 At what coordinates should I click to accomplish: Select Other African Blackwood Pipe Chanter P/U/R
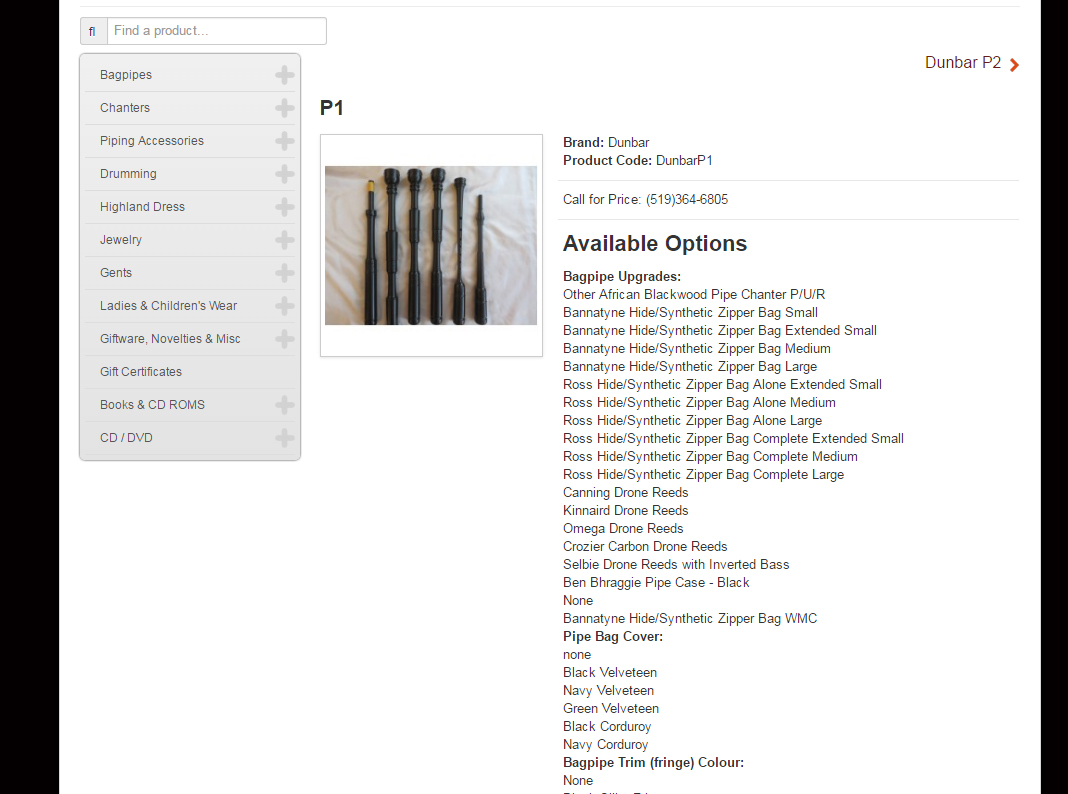tap(694, 295)
